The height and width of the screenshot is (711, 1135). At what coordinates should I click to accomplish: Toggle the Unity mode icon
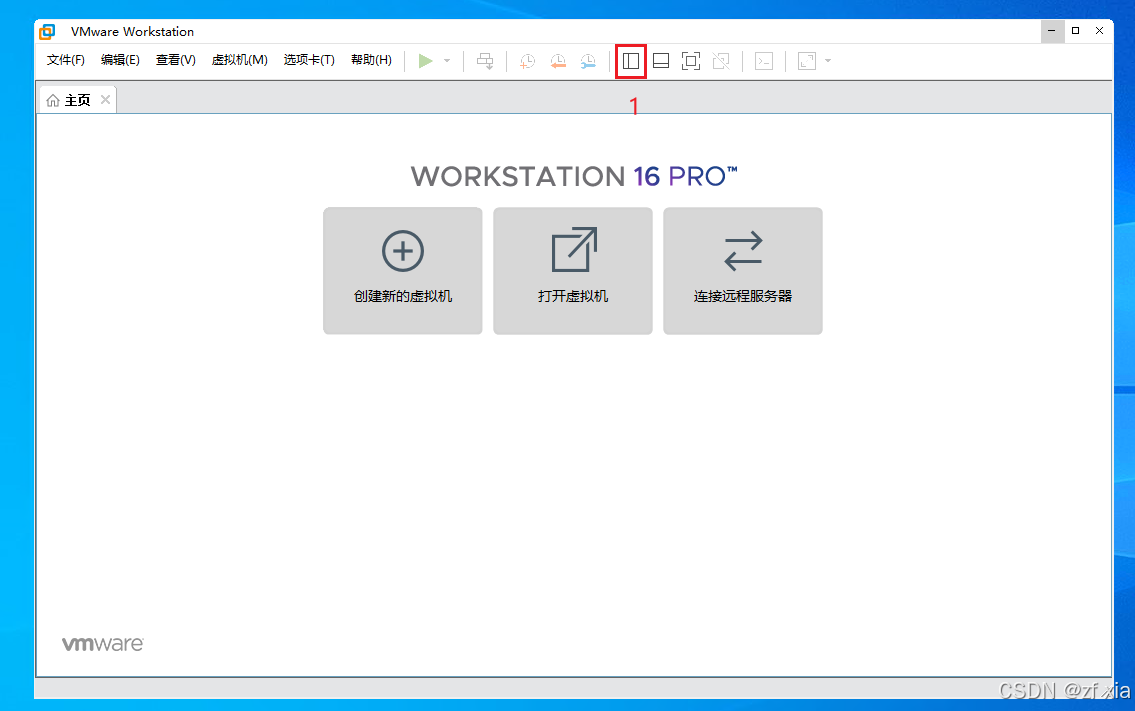tap(720, 61)
